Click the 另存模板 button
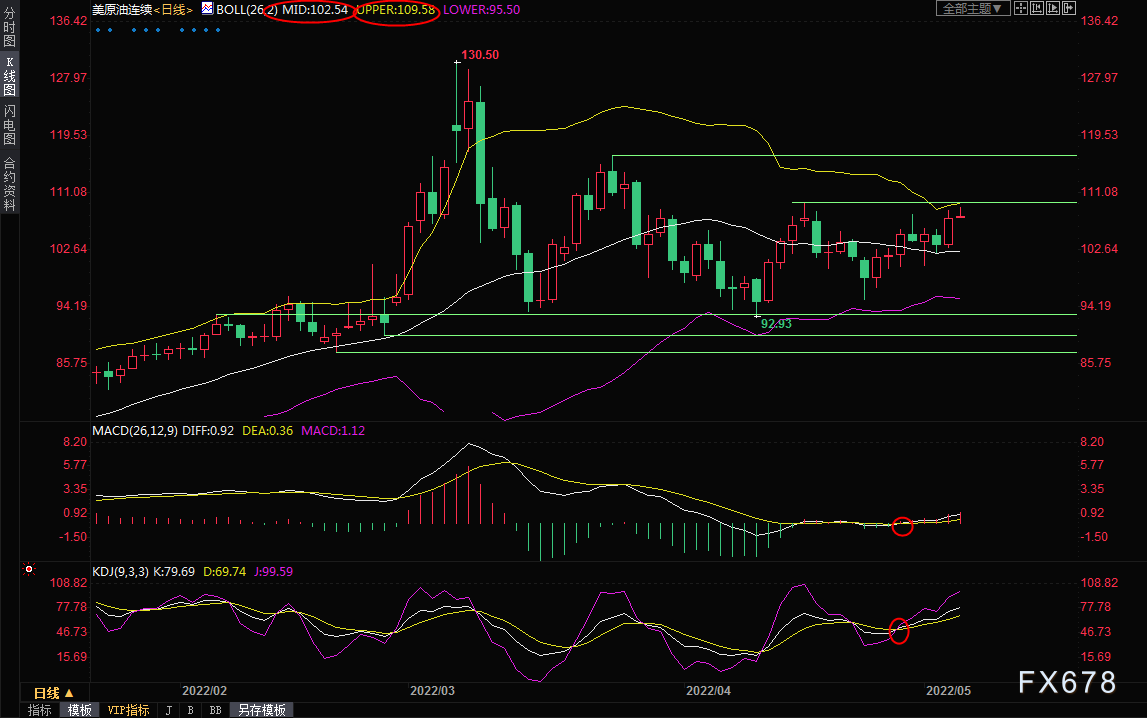Image resolution: width=1147 pixels, height=718 pixels. pyautogui.click(x=262, y=710)
